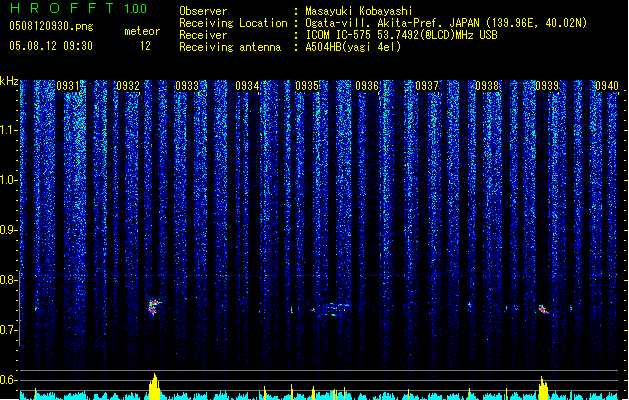
Task: Click the 0933 time marker
Action: pos(187,86)
